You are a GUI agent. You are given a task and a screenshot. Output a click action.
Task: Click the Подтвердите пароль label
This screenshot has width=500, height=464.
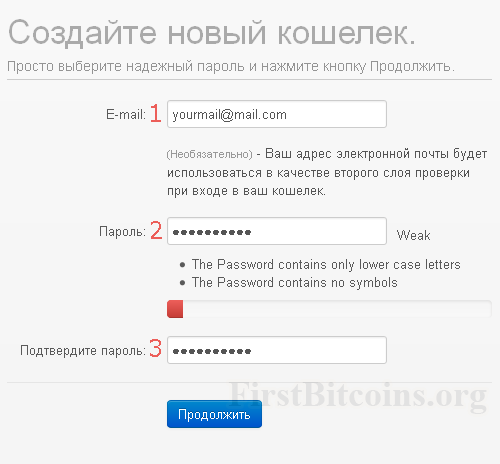click(83, 351)
